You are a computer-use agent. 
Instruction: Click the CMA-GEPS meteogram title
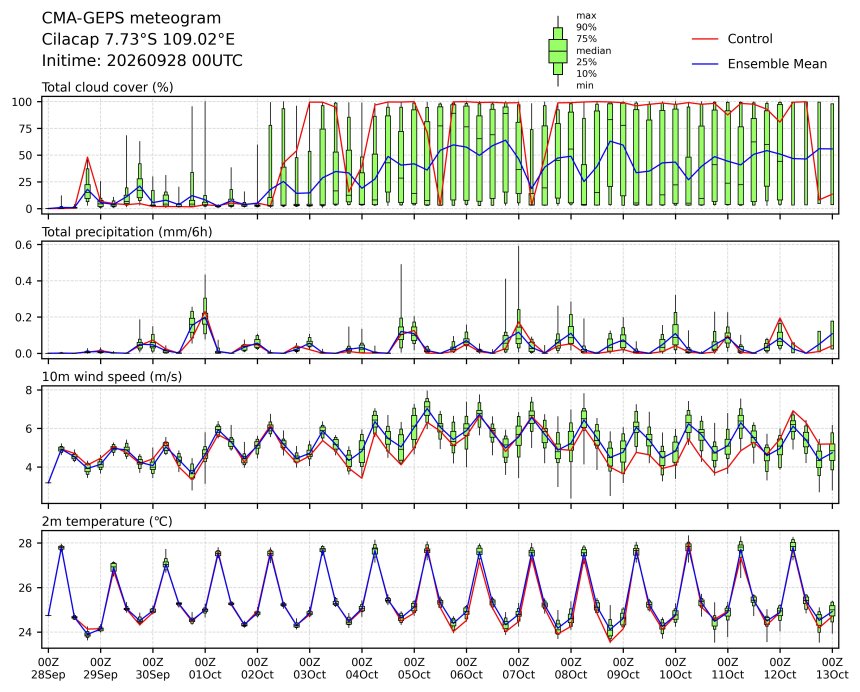click(132, 18)
